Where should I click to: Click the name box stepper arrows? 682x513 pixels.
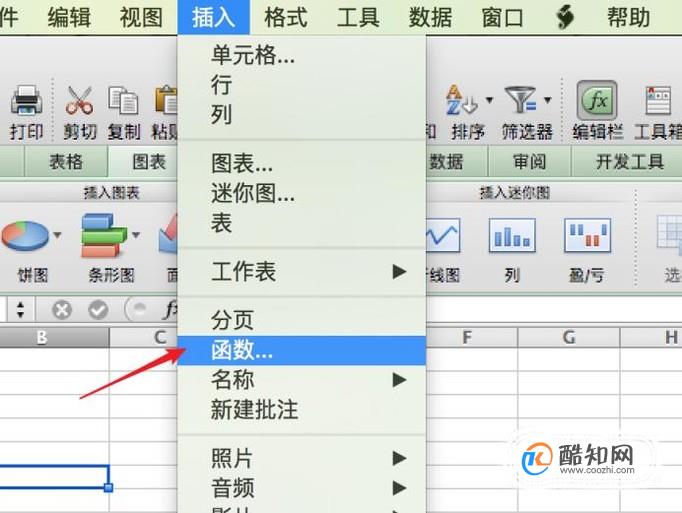click(20, 310)
